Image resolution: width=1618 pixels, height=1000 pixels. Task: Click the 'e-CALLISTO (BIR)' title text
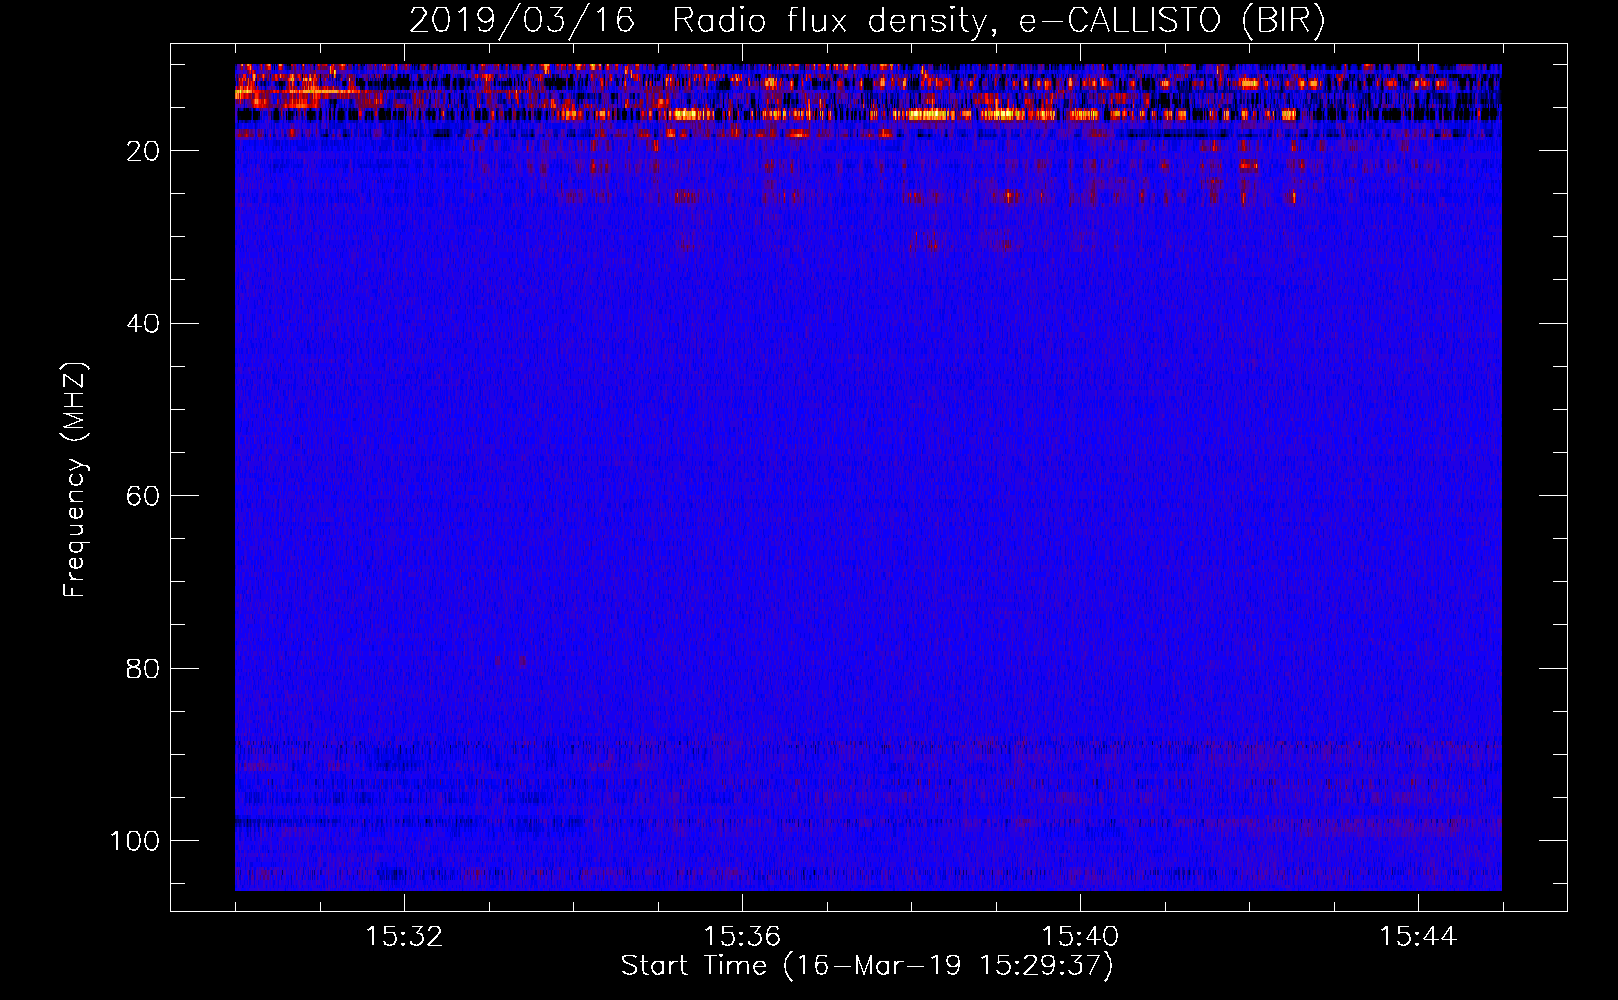[x=1172, y=21]
